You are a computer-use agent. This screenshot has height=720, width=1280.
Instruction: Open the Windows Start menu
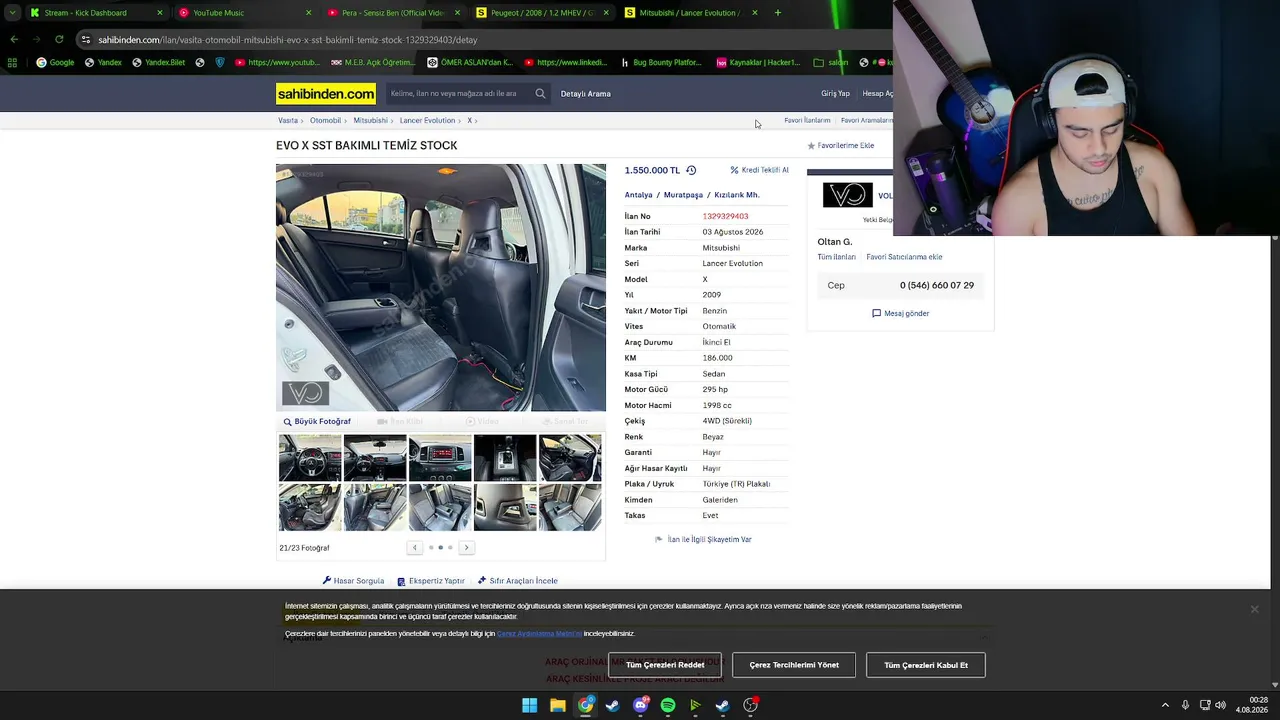529,705
